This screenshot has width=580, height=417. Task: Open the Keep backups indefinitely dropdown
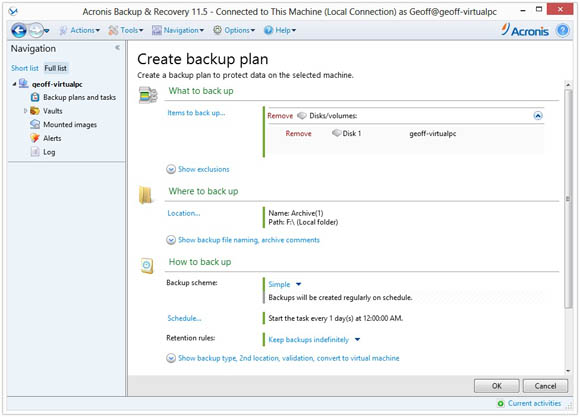[x=314, y=340]
